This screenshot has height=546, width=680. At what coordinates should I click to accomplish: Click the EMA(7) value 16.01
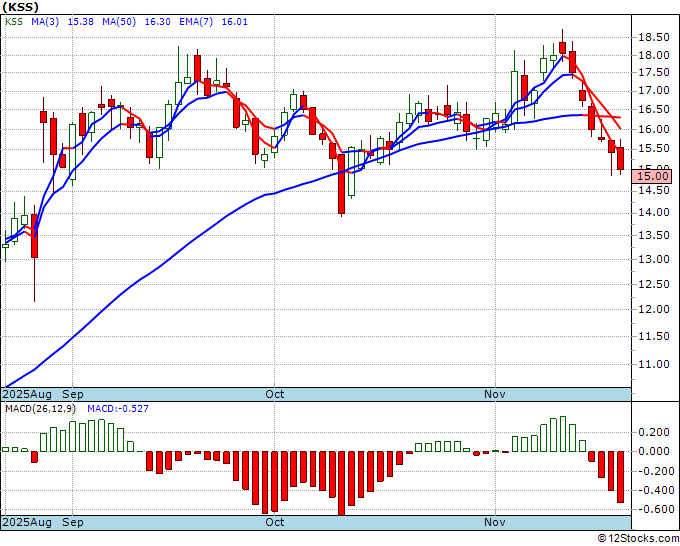point(235,22)
